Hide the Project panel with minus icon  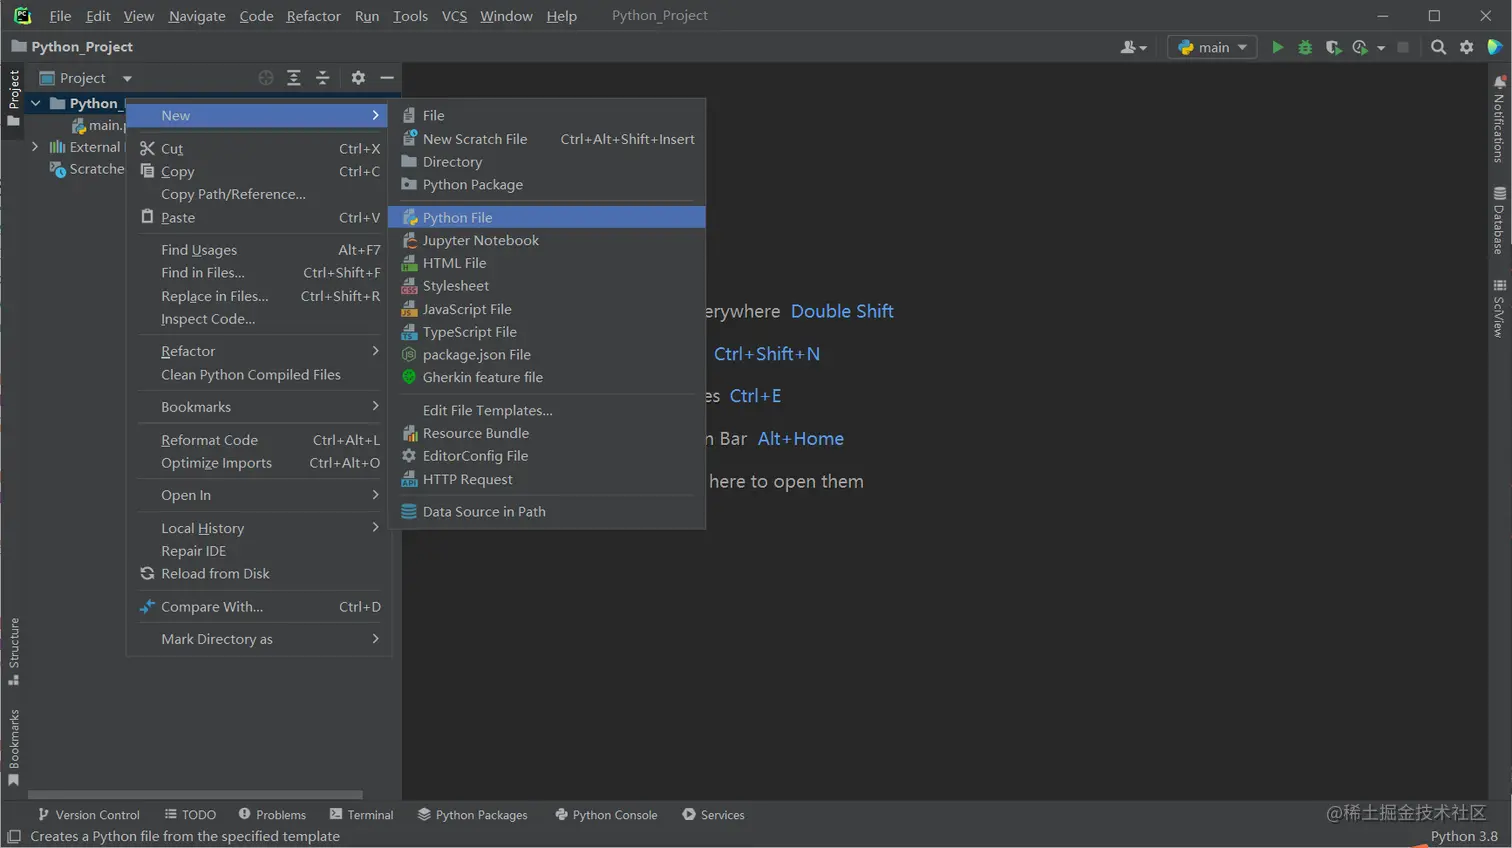(x=387, y=78)
